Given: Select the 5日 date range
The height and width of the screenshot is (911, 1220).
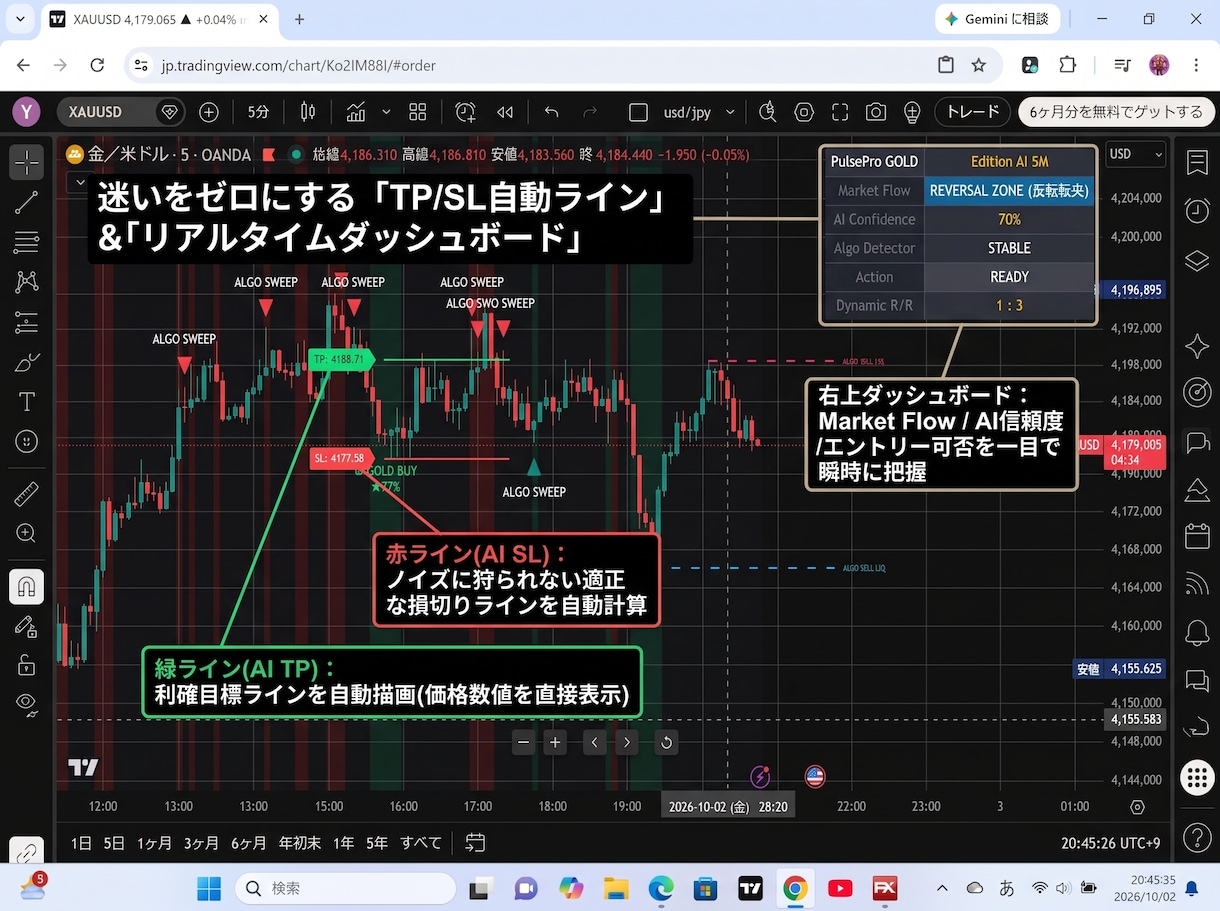Looking at the screenshot, I should [114, 843].
